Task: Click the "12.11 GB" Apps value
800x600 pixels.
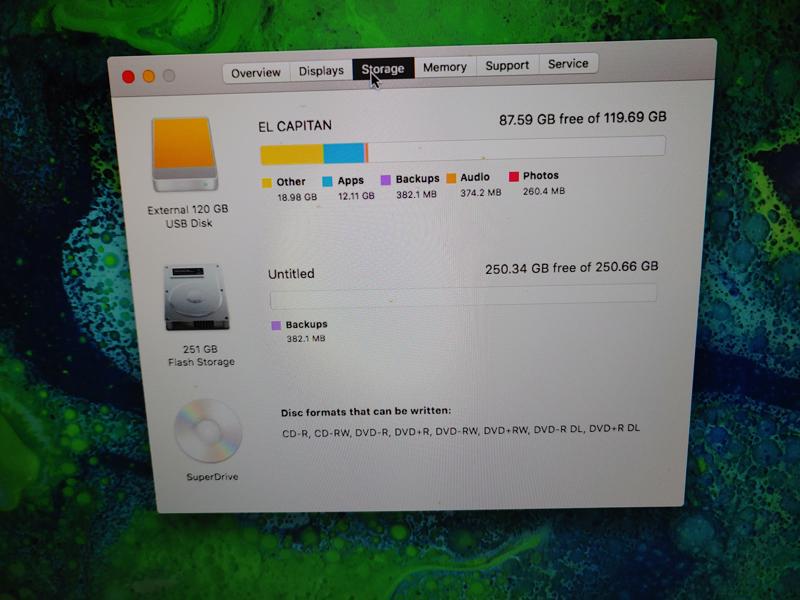Action: pyautogui.click(x=356, y=195)
